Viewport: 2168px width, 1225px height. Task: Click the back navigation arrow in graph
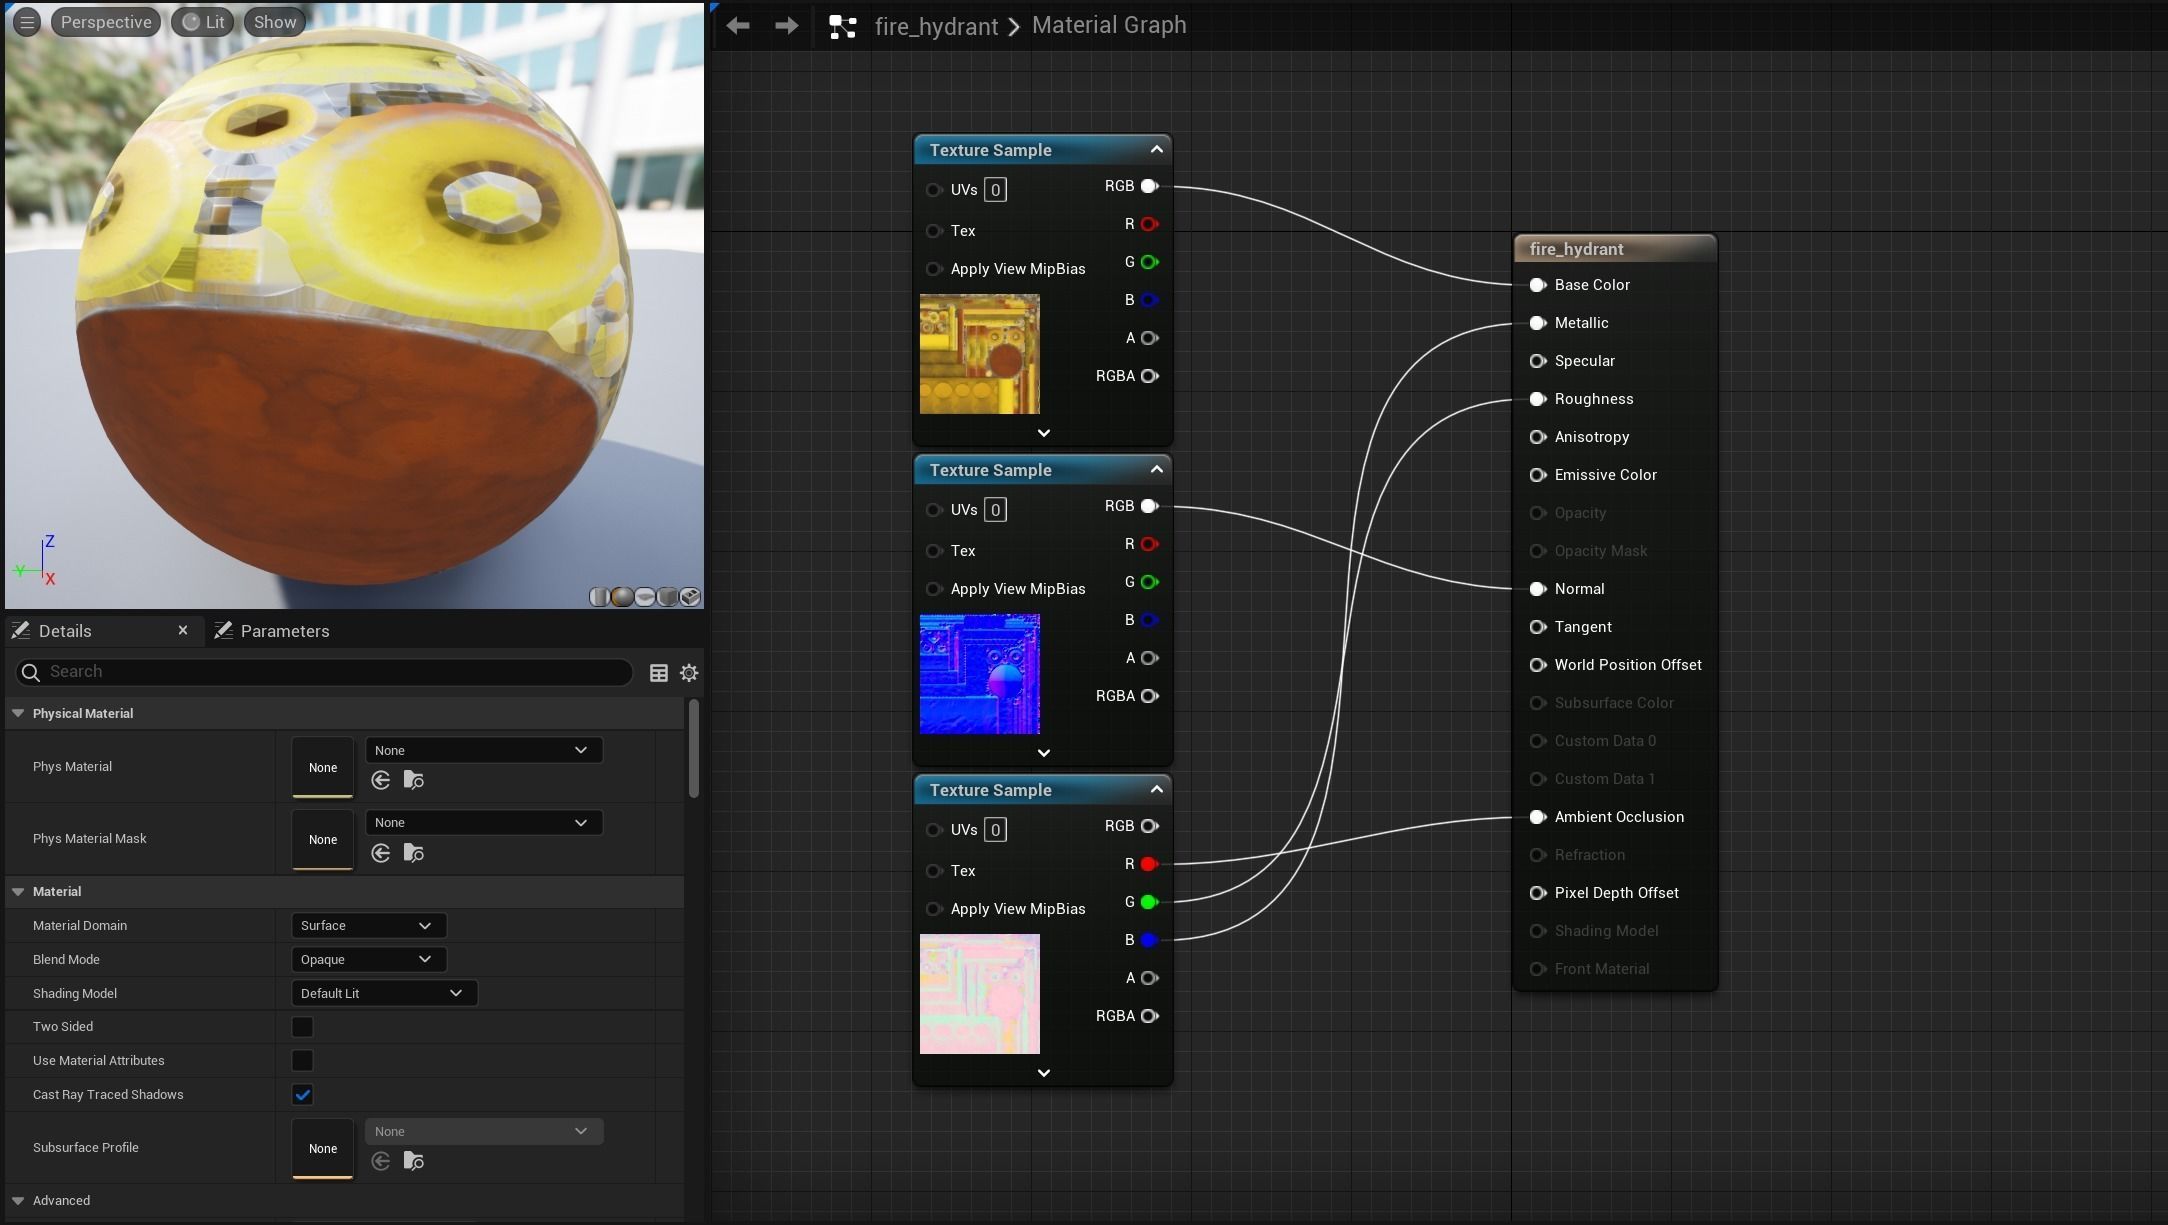[738, 26]
